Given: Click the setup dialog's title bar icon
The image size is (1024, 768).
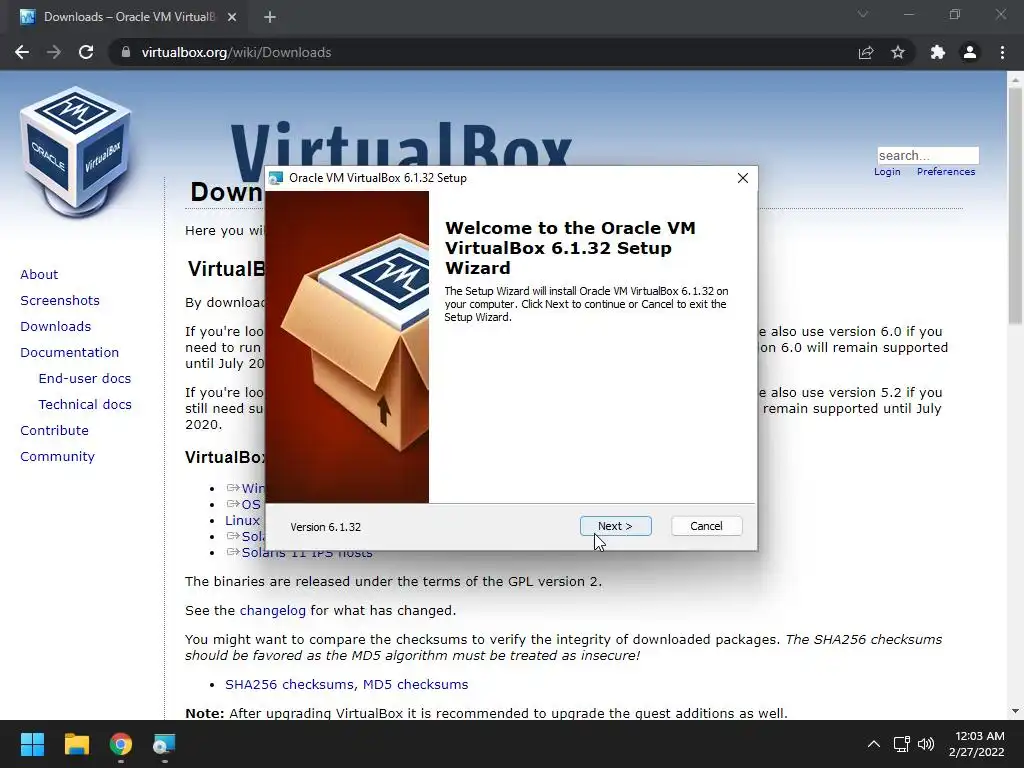Looking at the screenshot, I should click(276, 178).
